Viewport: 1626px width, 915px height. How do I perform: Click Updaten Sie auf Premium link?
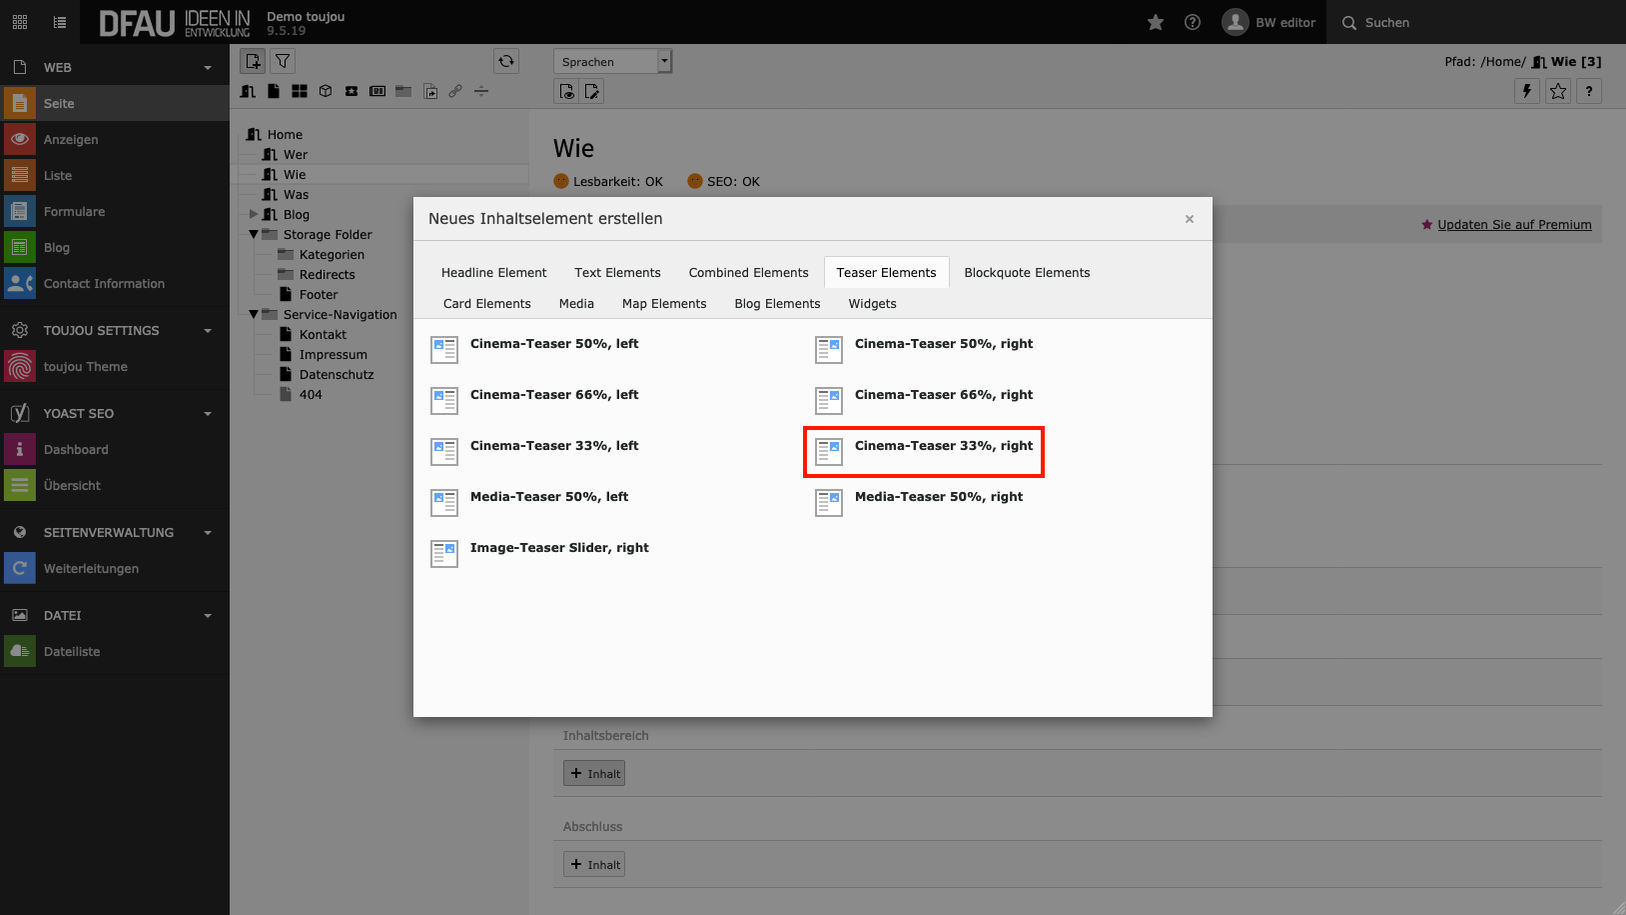point(1513,224)
